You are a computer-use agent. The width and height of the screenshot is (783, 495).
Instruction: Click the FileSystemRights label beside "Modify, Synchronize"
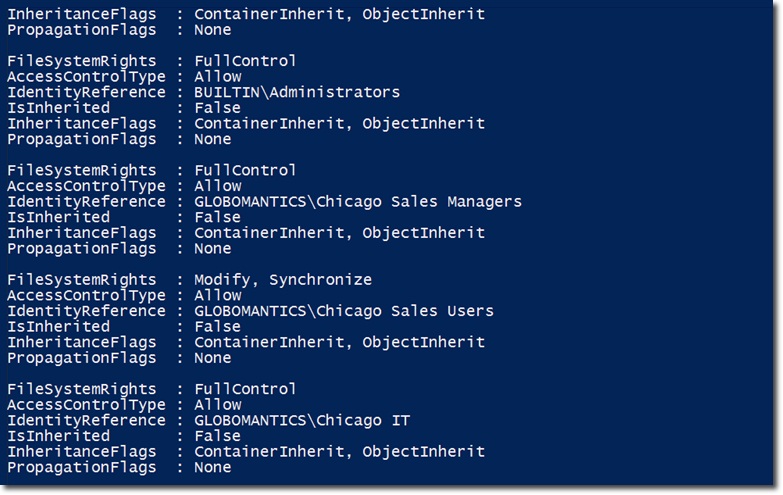82,280
